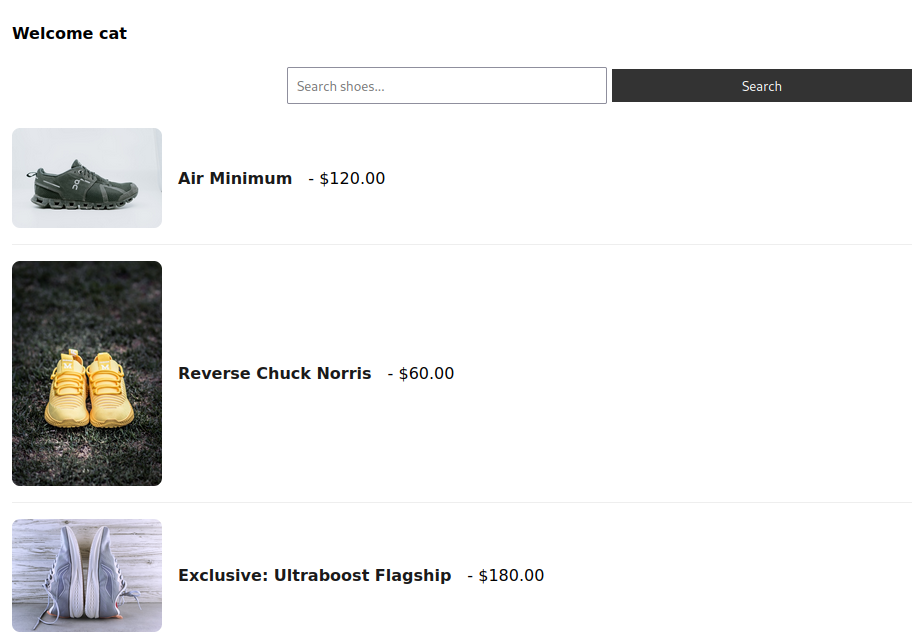Click the Welcome cat heading

69,33
